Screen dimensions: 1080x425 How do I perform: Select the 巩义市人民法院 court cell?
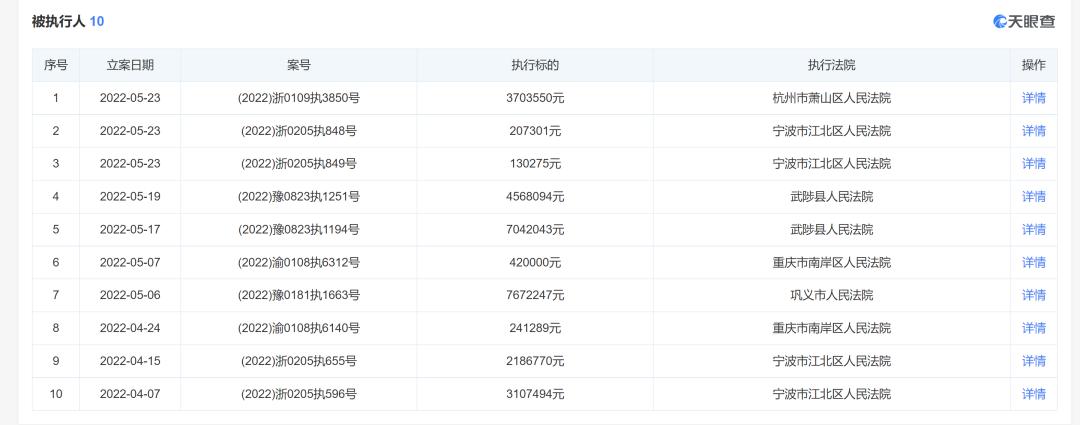click(x=831, y=295)
